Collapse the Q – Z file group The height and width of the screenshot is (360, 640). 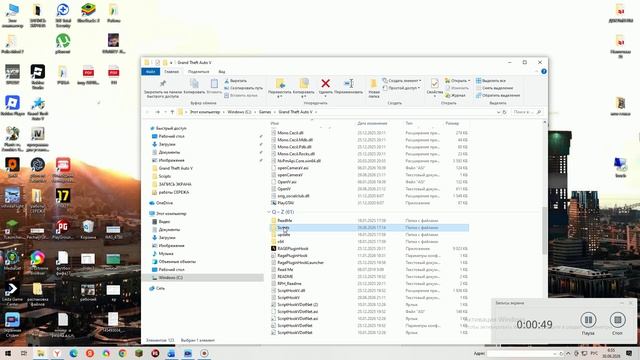point(269,212)
